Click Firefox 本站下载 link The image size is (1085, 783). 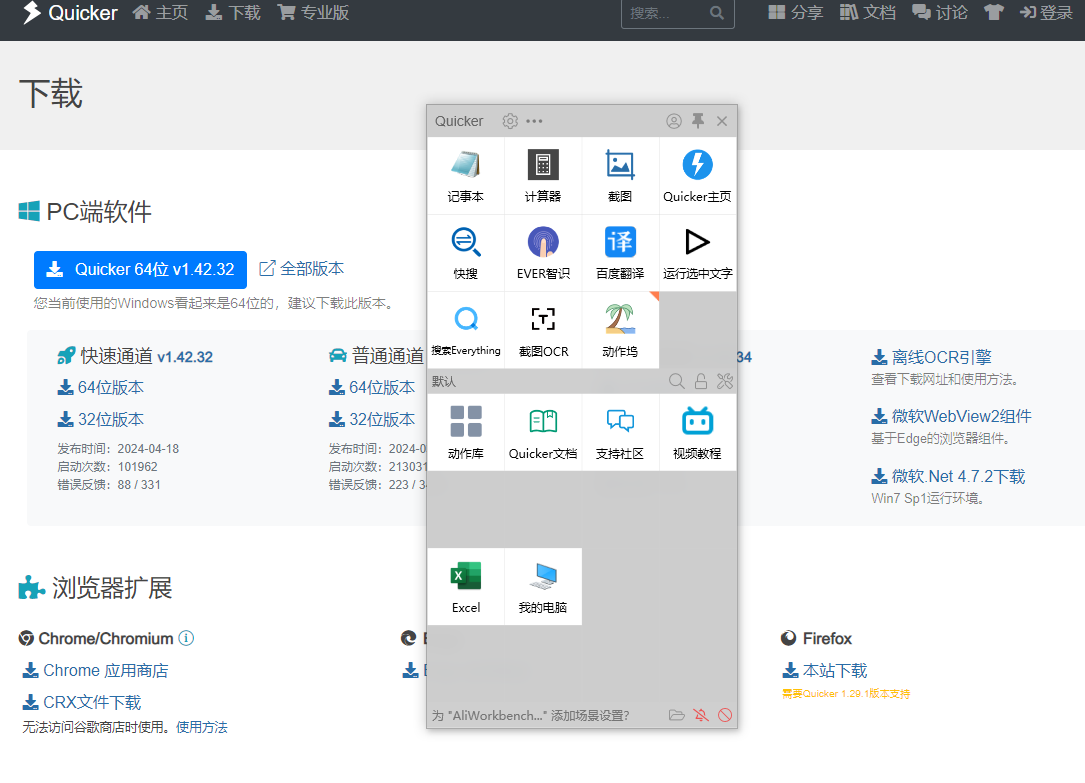tap(825, 670)
